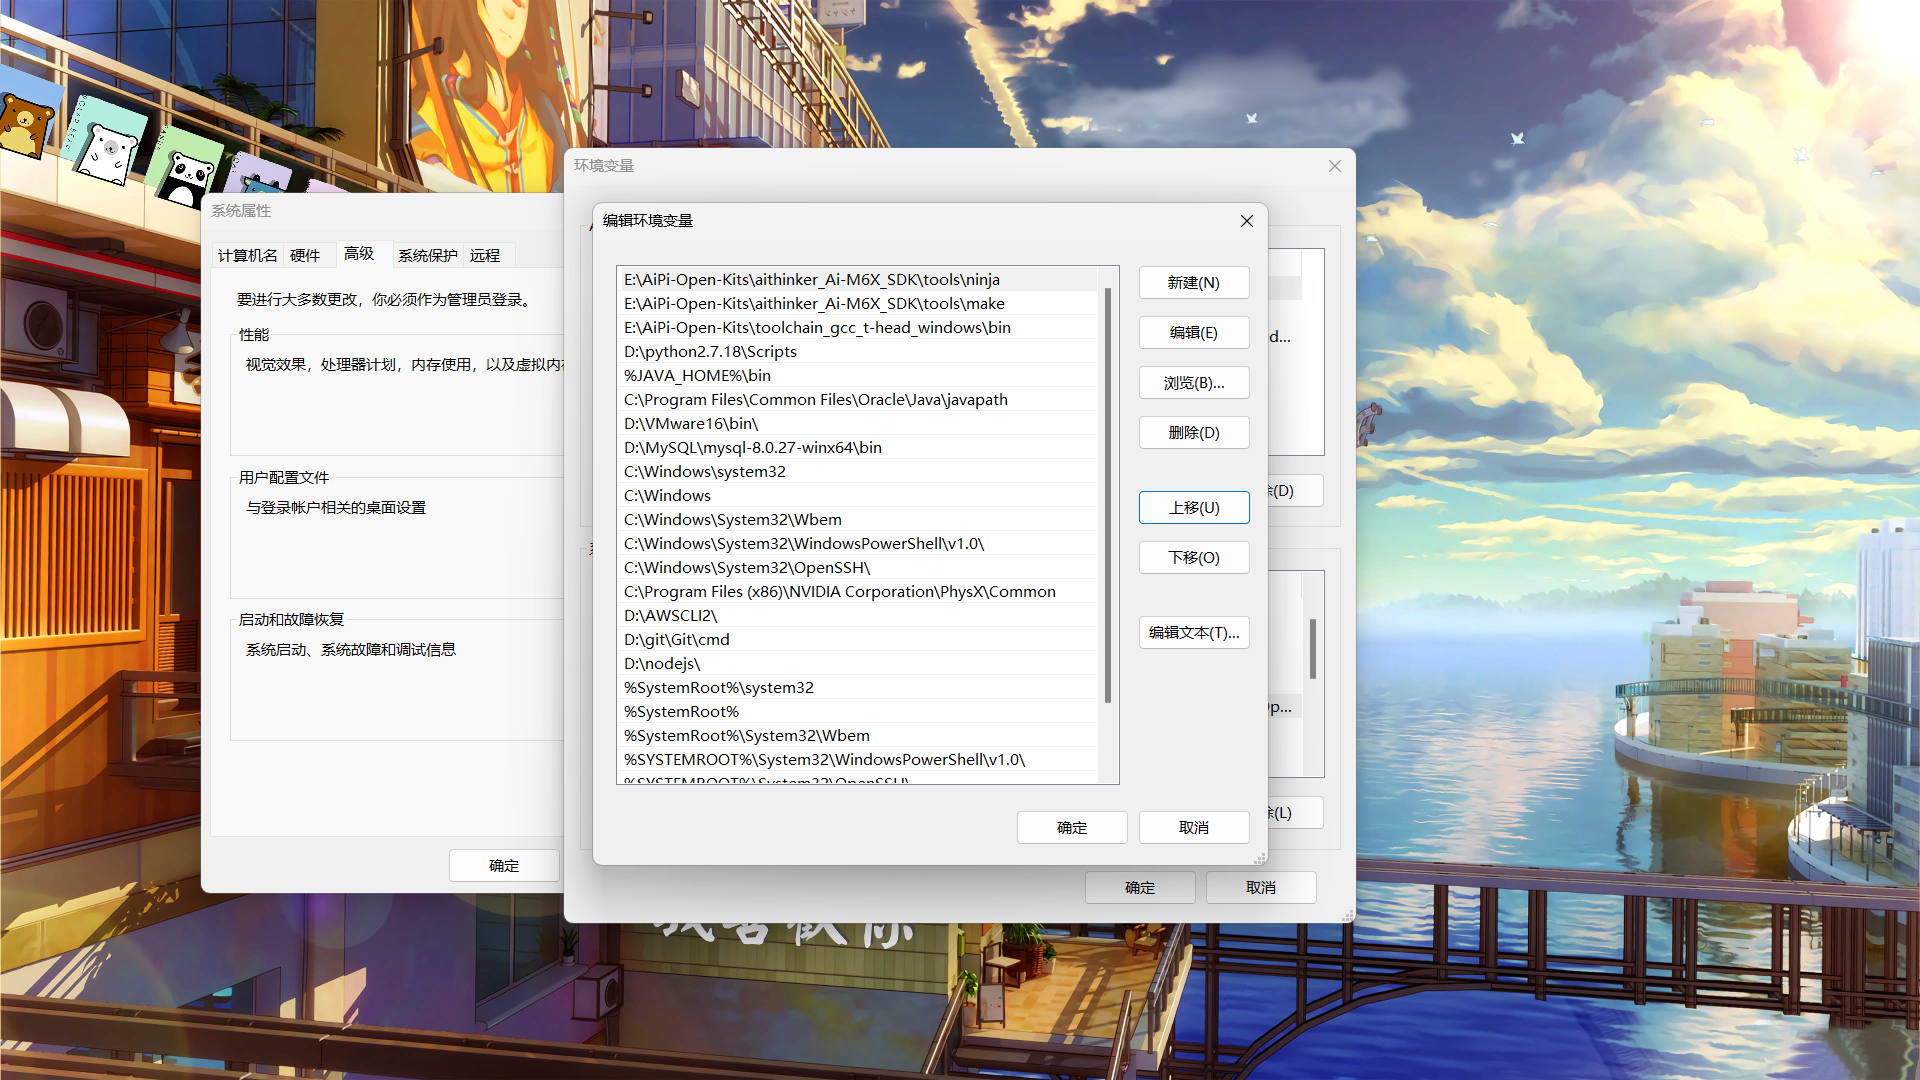
Task: Select the tools\make path entry
Action: click(858, 304)
